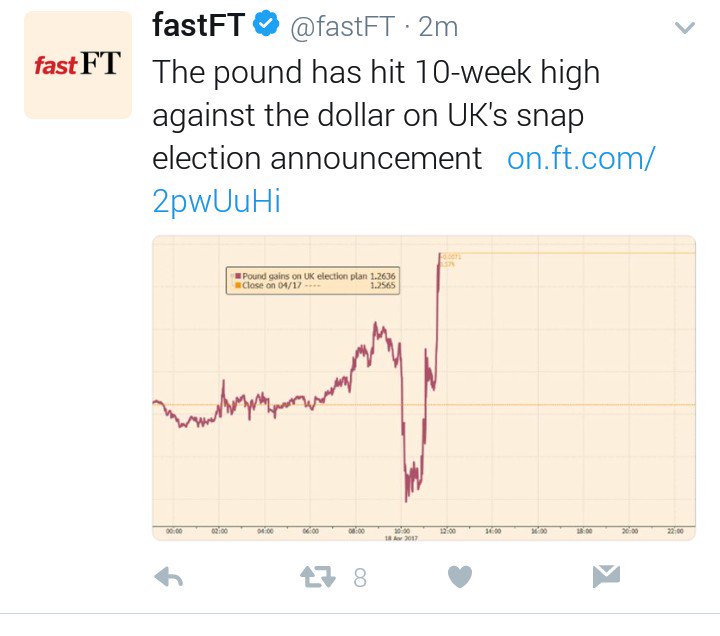
Task: Click the 12:00 chart axis label
Action: tap(448, 531)
